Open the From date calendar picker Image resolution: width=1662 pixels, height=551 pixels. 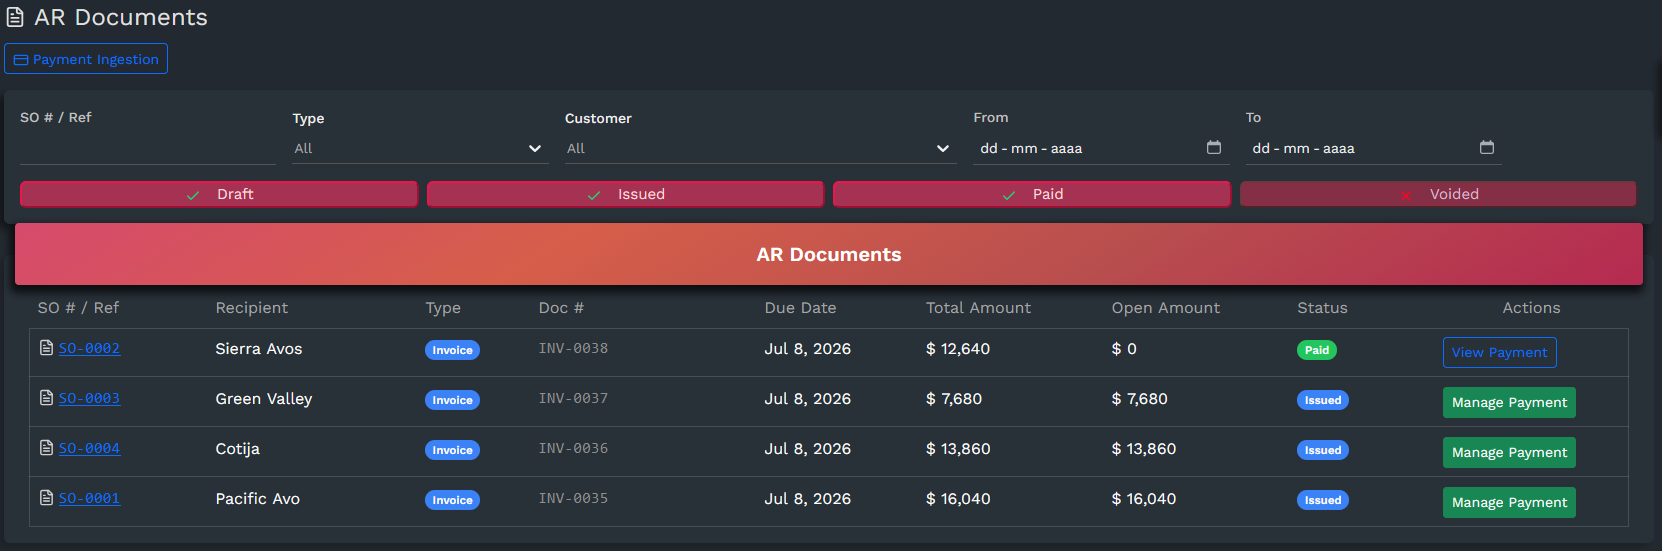click(1214, 148)
